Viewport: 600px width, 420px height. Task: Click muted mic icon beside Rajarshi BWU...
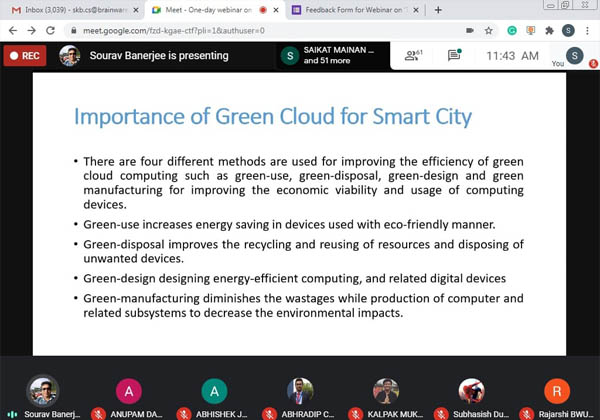pos(527,414)
